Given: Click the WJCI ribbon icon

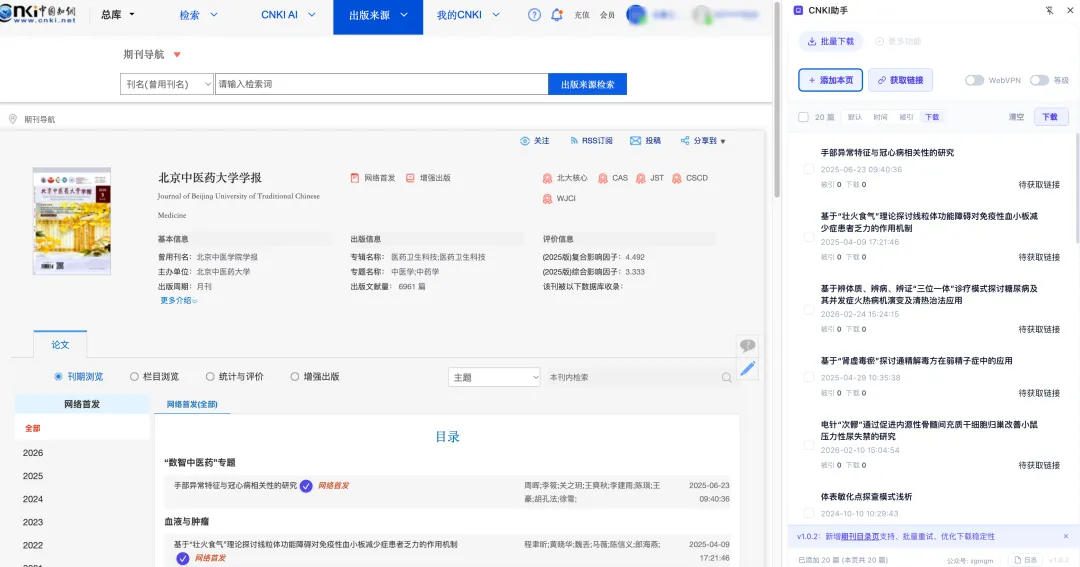Looking at the screenshot, I should tap(547, 198).
